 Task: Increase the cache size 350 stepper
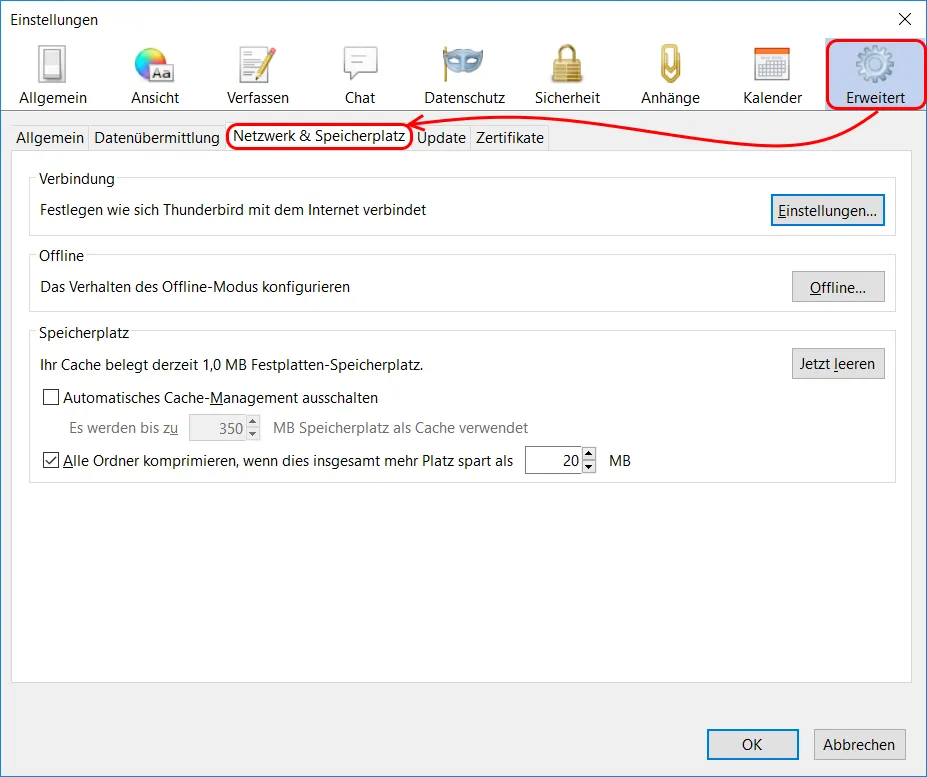[x=253, y=422]
